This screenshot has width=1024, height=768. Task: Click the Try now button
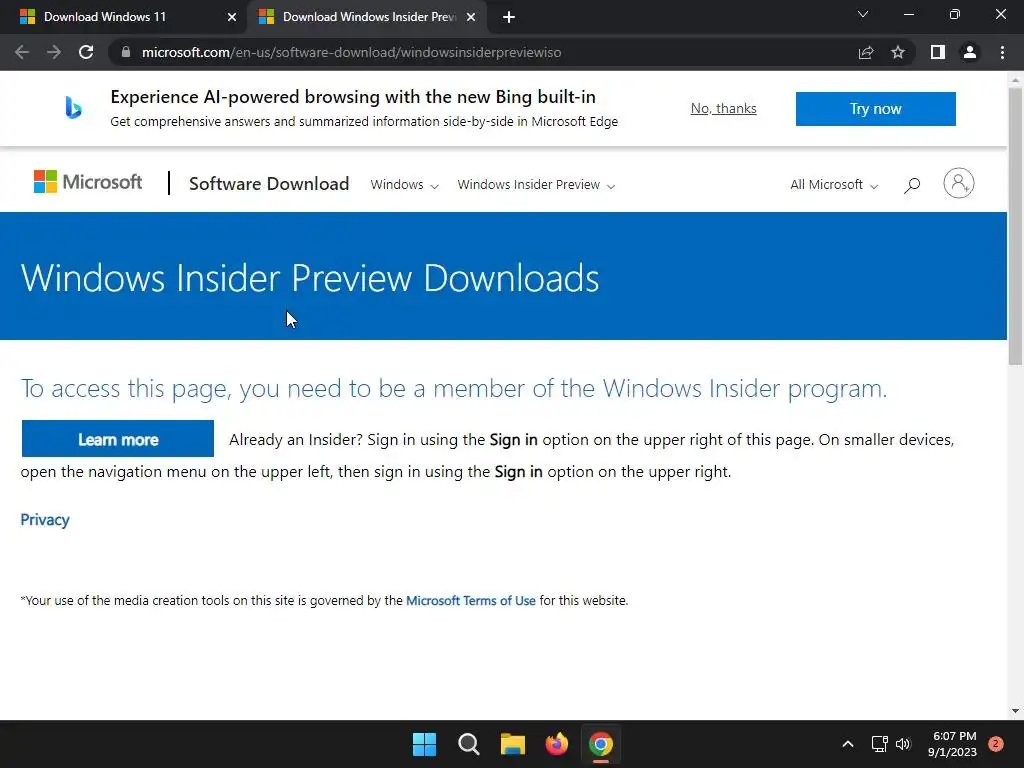pyautogui.click(x=875, y=108)
